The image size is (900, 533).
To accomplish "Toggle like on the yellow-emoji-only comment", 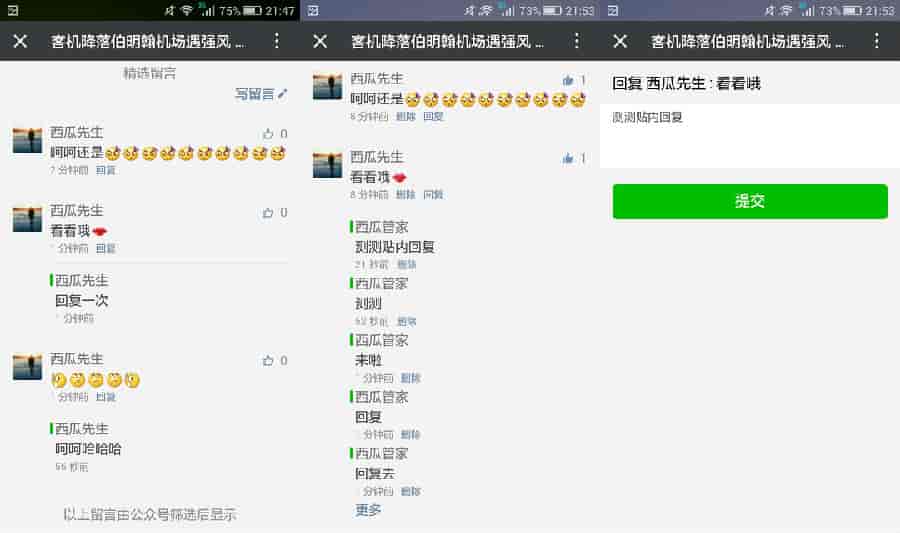I will 268,360.
